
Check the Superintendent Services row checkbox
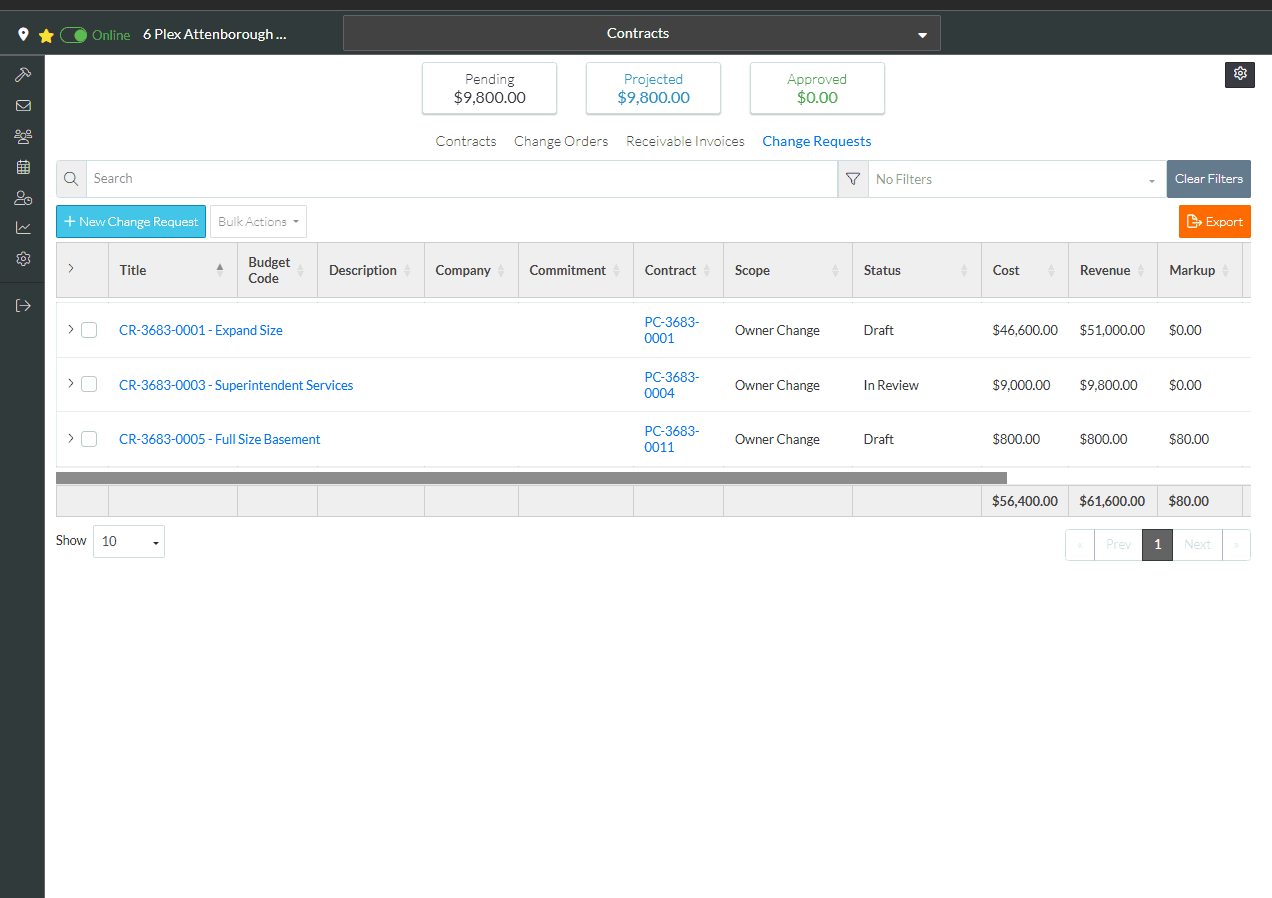click(x=89, y=384)
